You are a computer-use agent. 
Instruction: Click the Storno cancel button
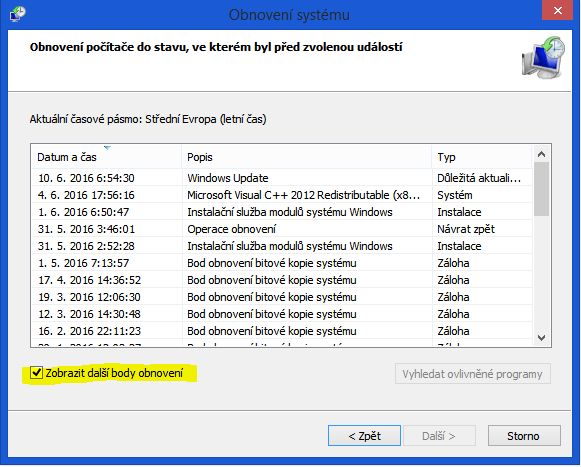(x=524, y=436)
